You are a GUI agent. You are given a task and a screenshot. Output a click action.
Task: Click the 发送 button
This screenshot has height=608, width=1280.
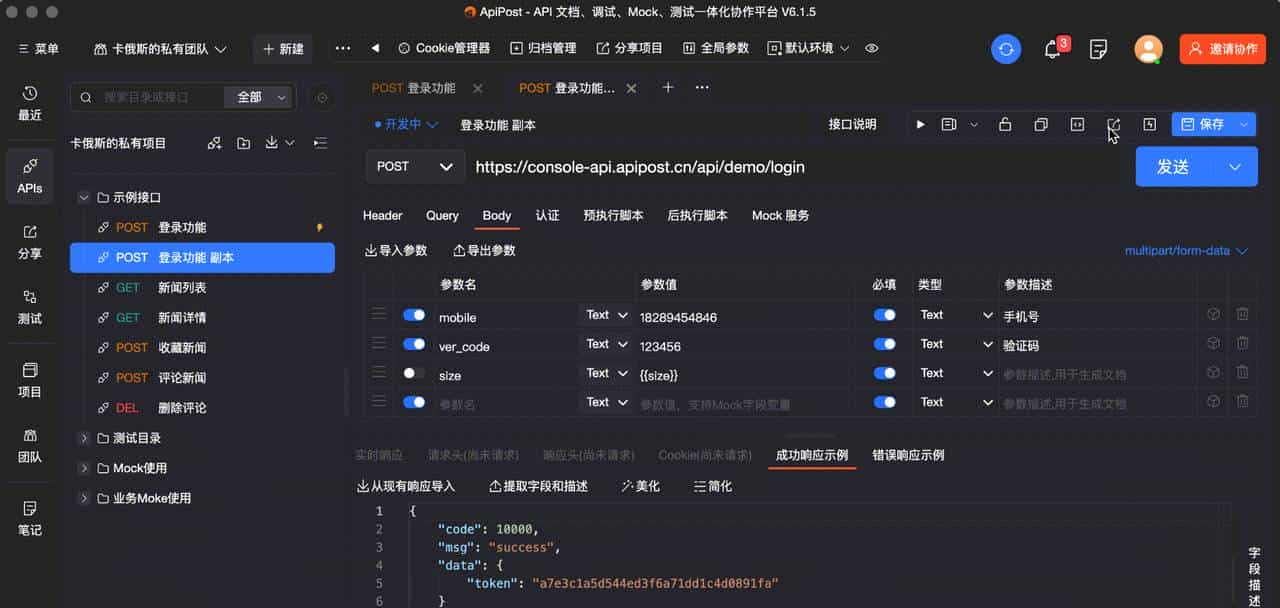coord(1172,166)
